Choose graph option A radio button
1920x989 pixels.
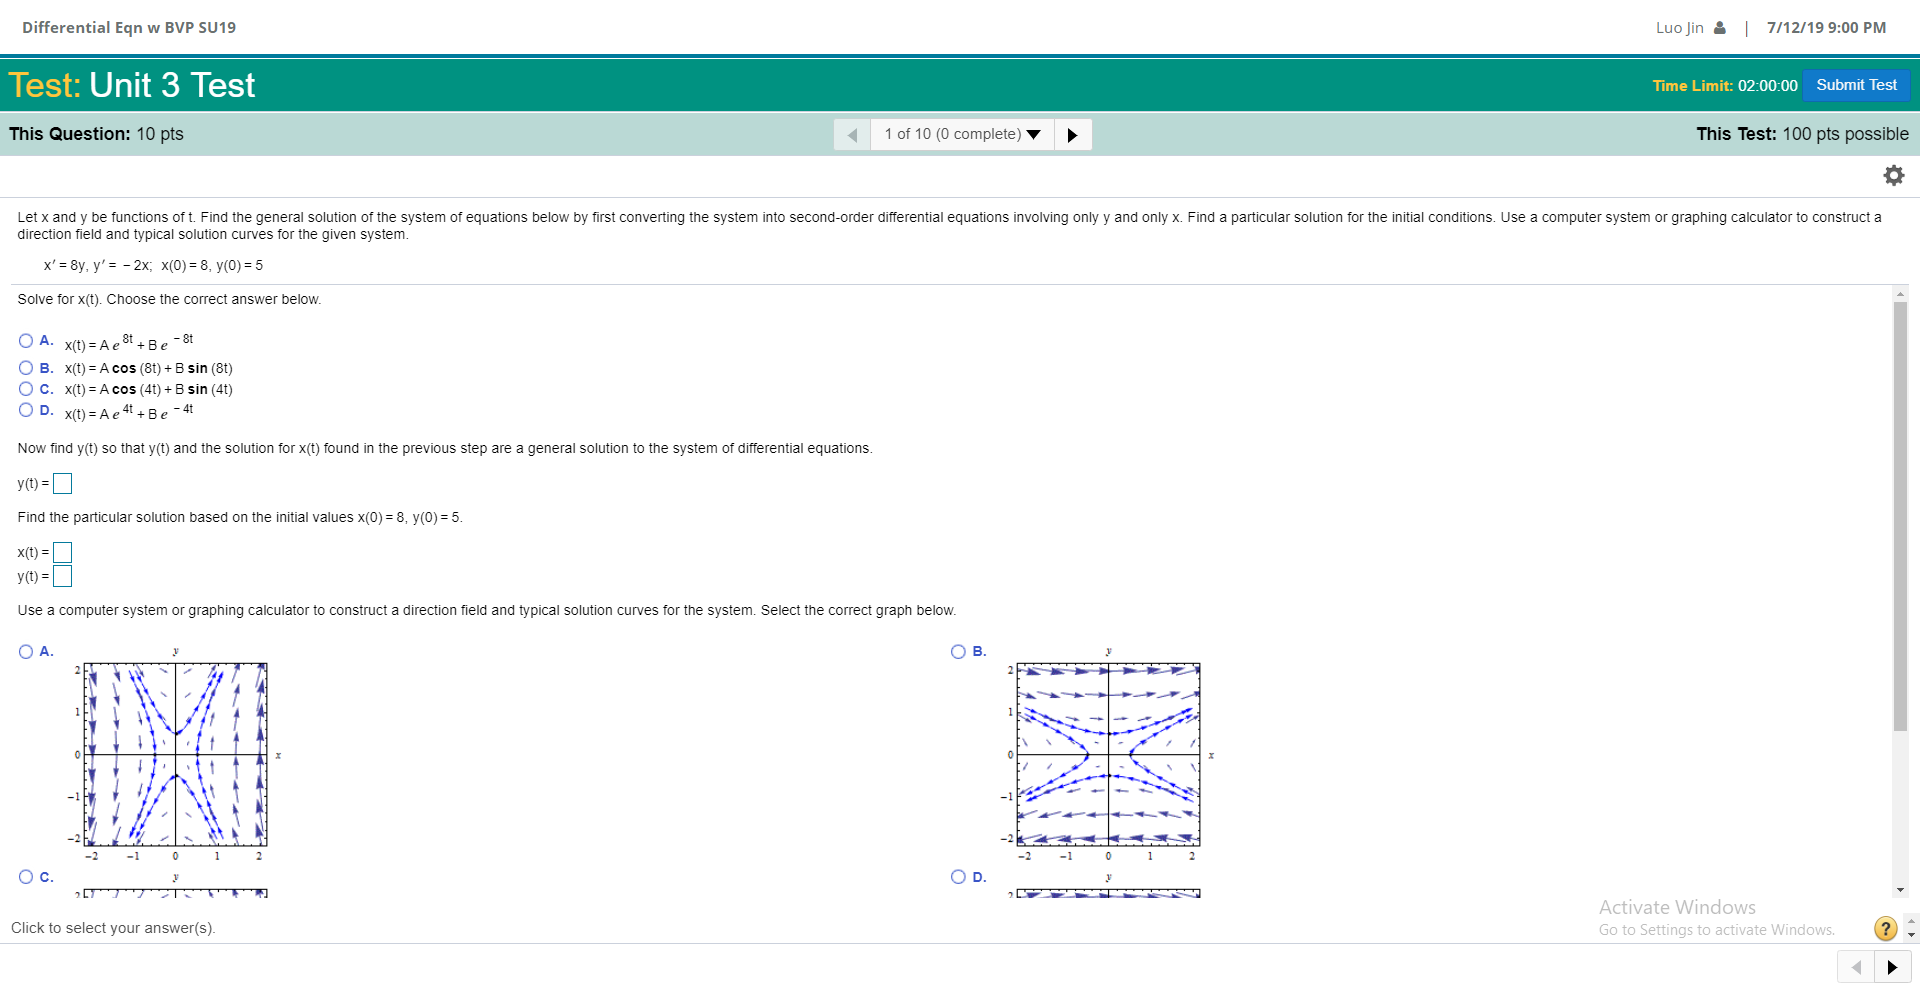(26, 652)
